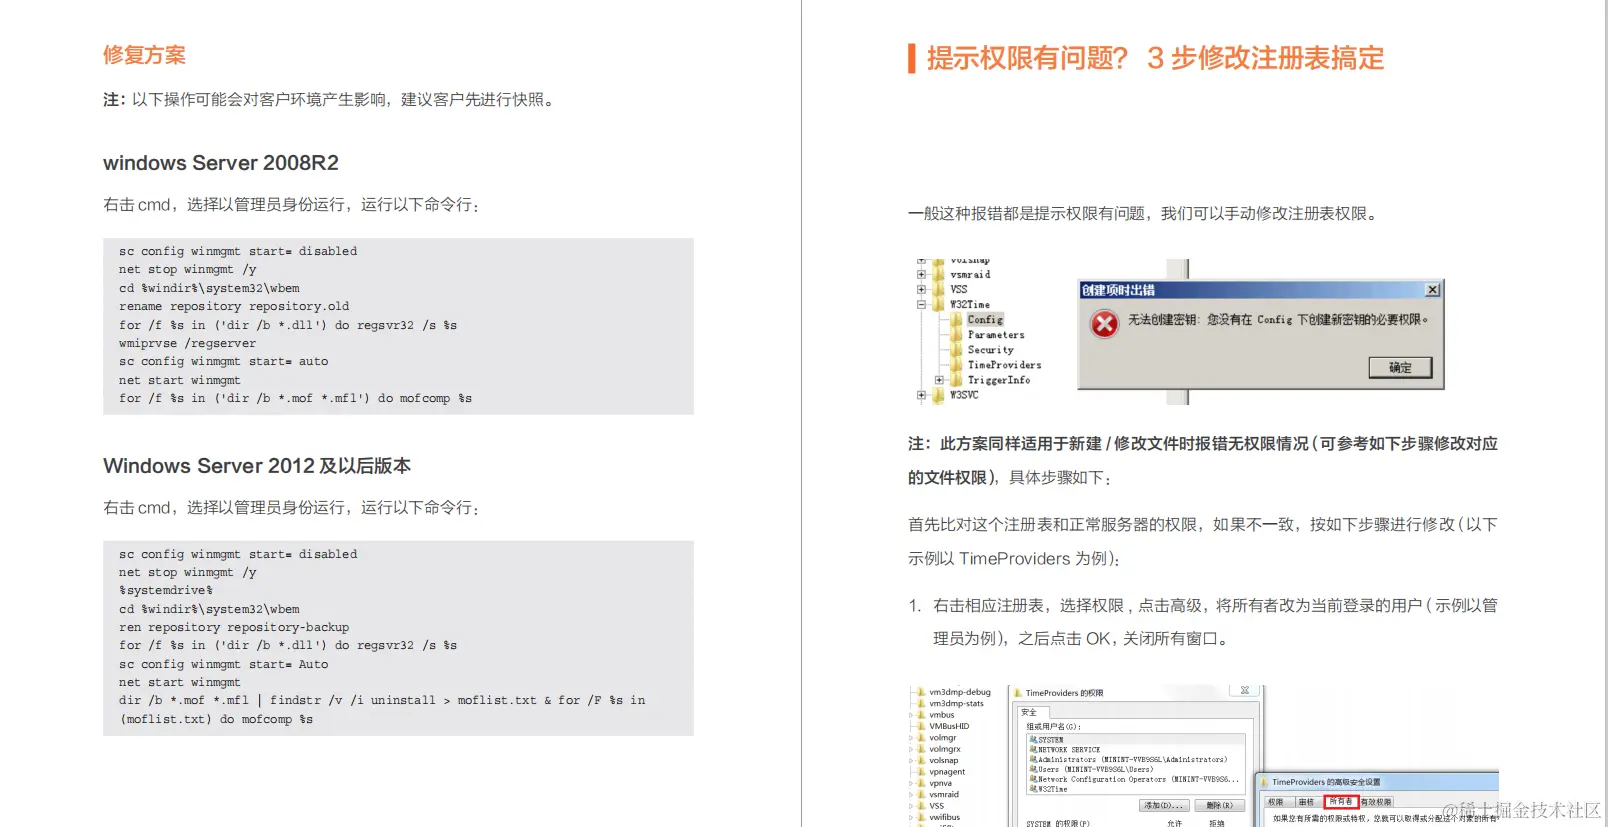The image size is (1608, 827).
Task: Select the Config registry key
Action: tap(985, 320)
